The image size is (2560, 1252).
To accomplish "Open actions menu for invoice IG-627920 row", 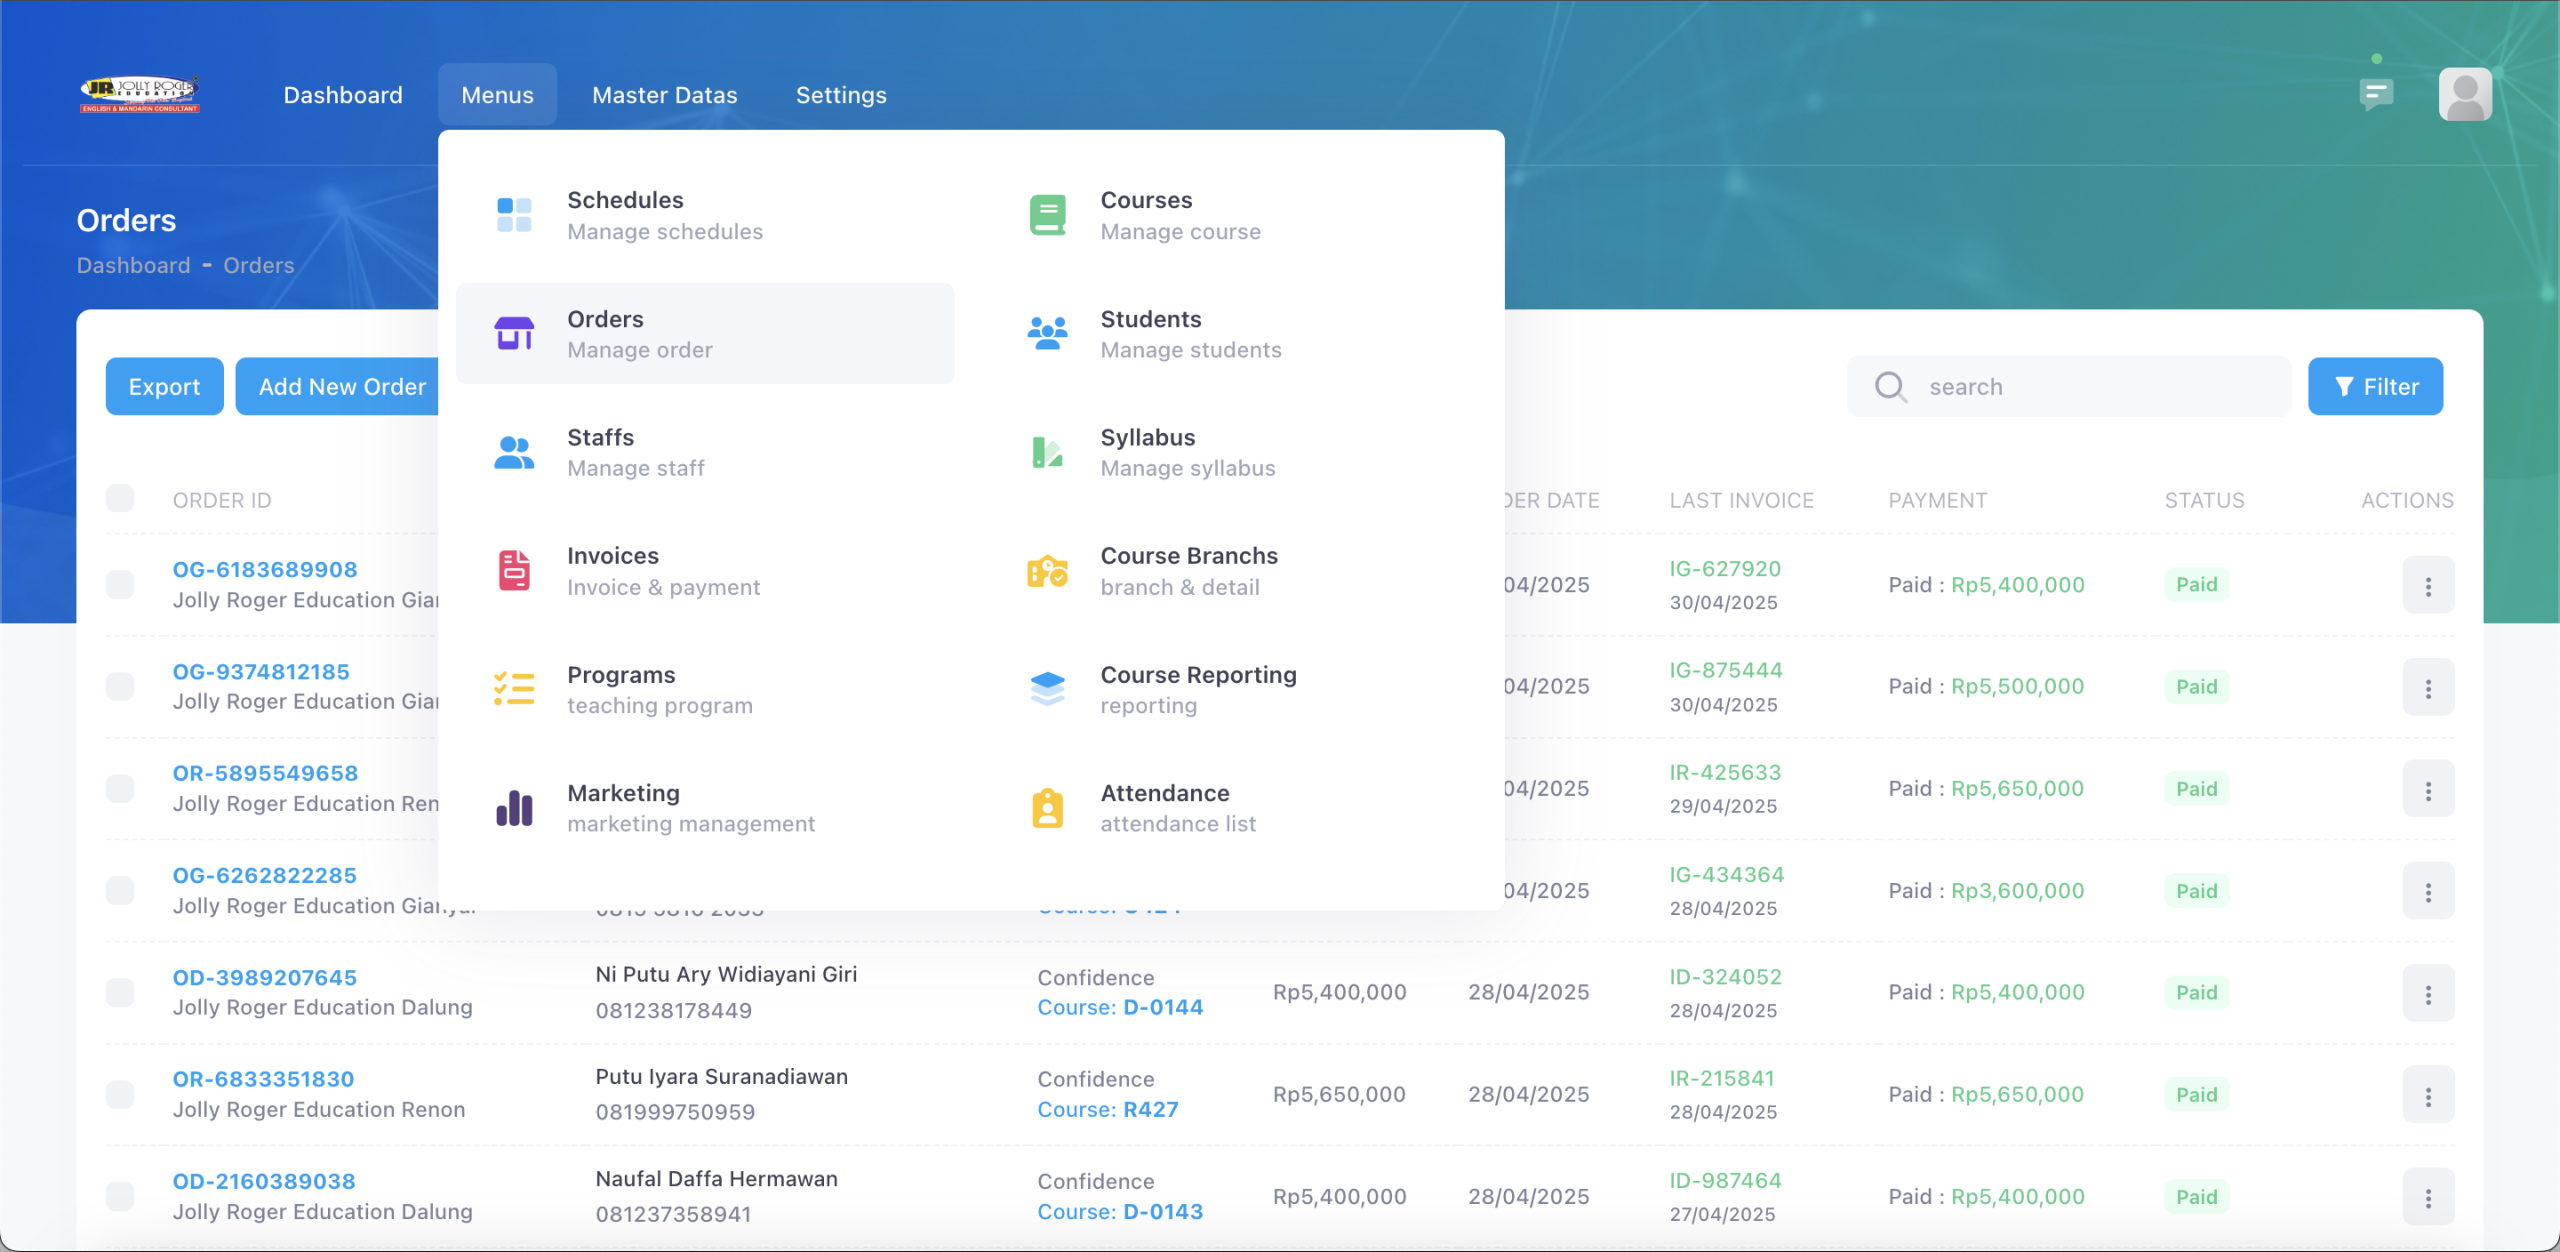I will point(2427,586).
